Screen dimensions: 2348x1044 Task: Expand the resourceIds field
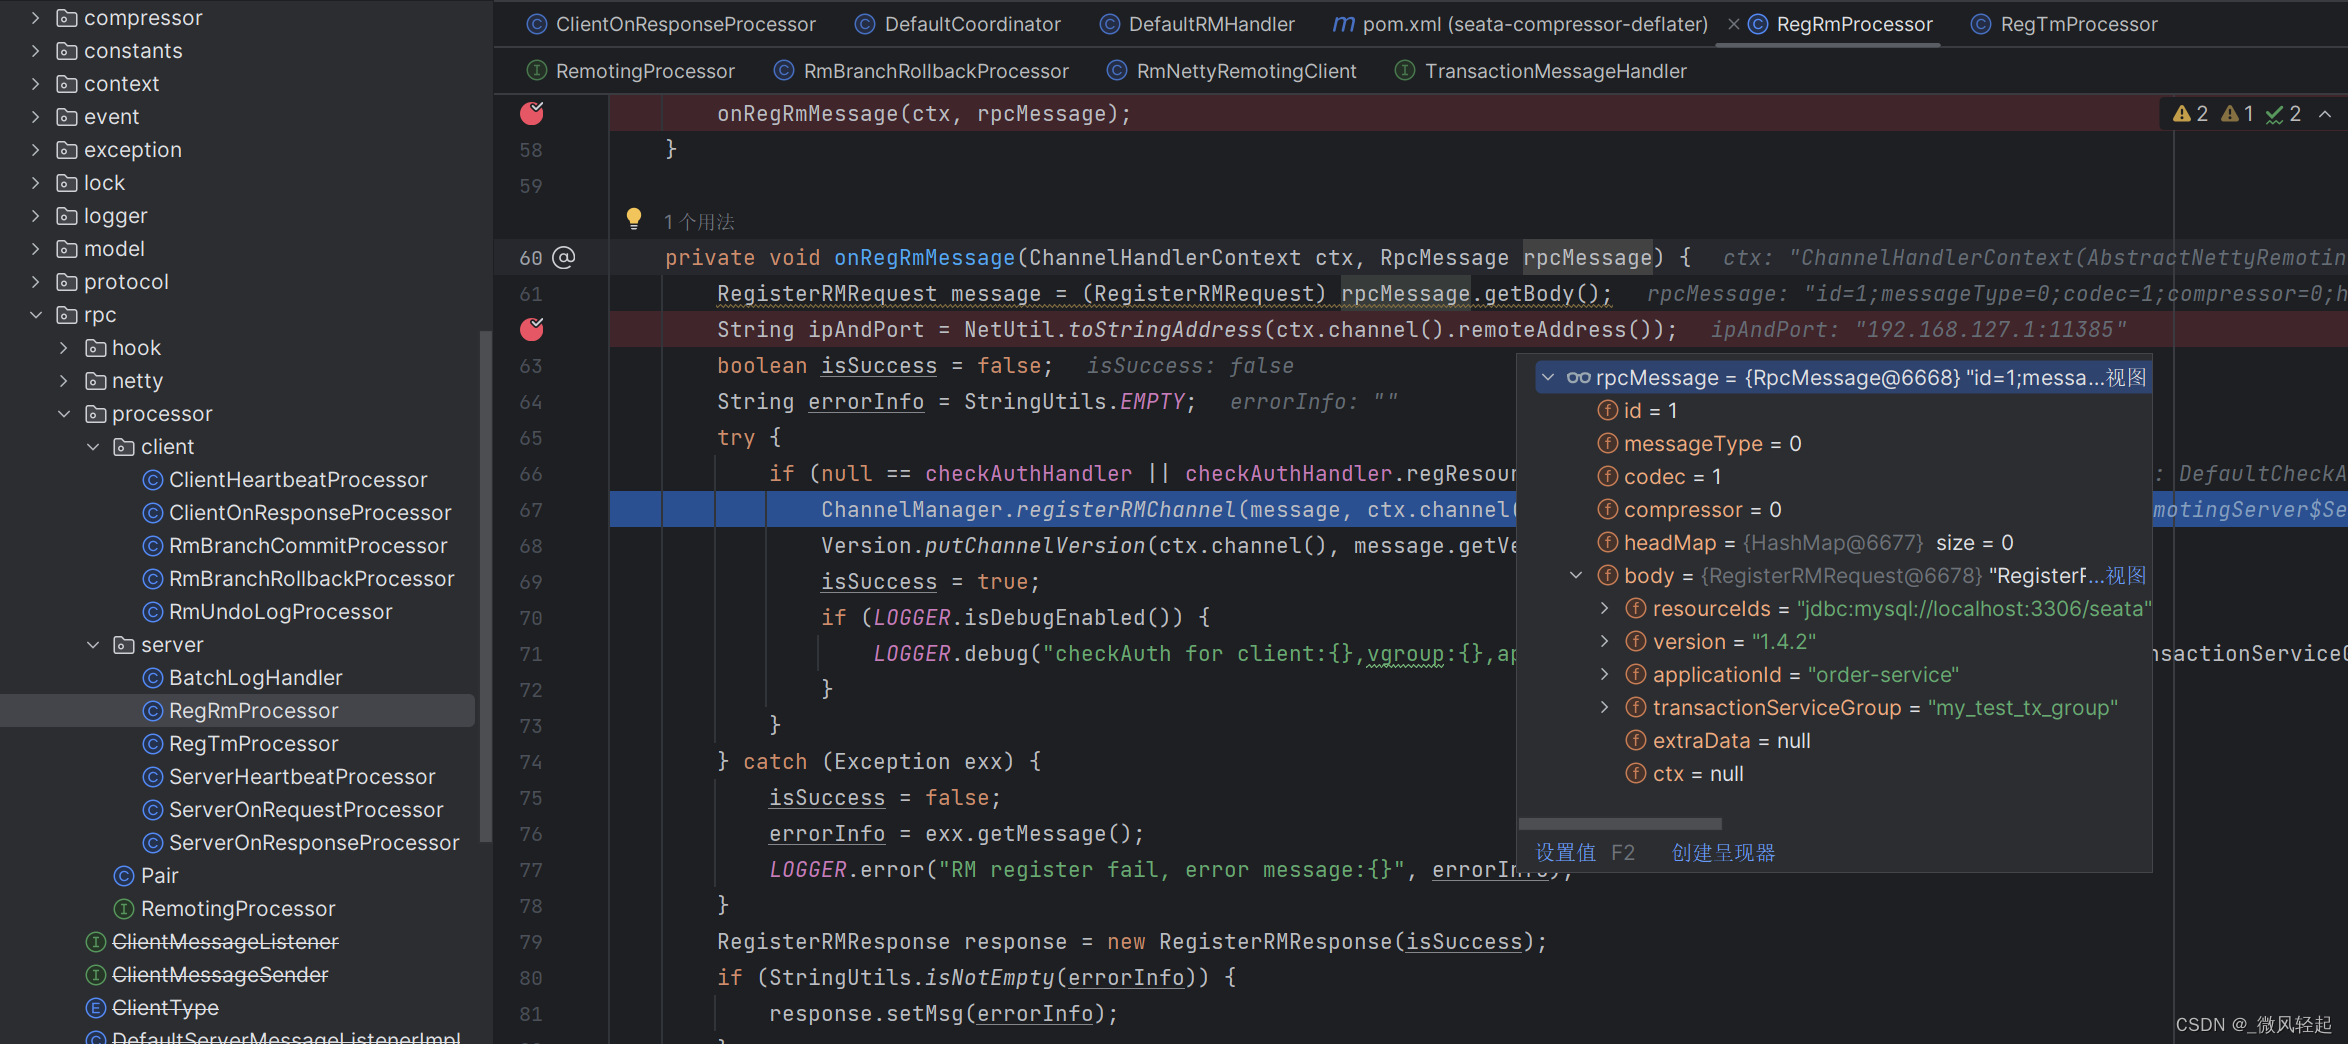1604,609
